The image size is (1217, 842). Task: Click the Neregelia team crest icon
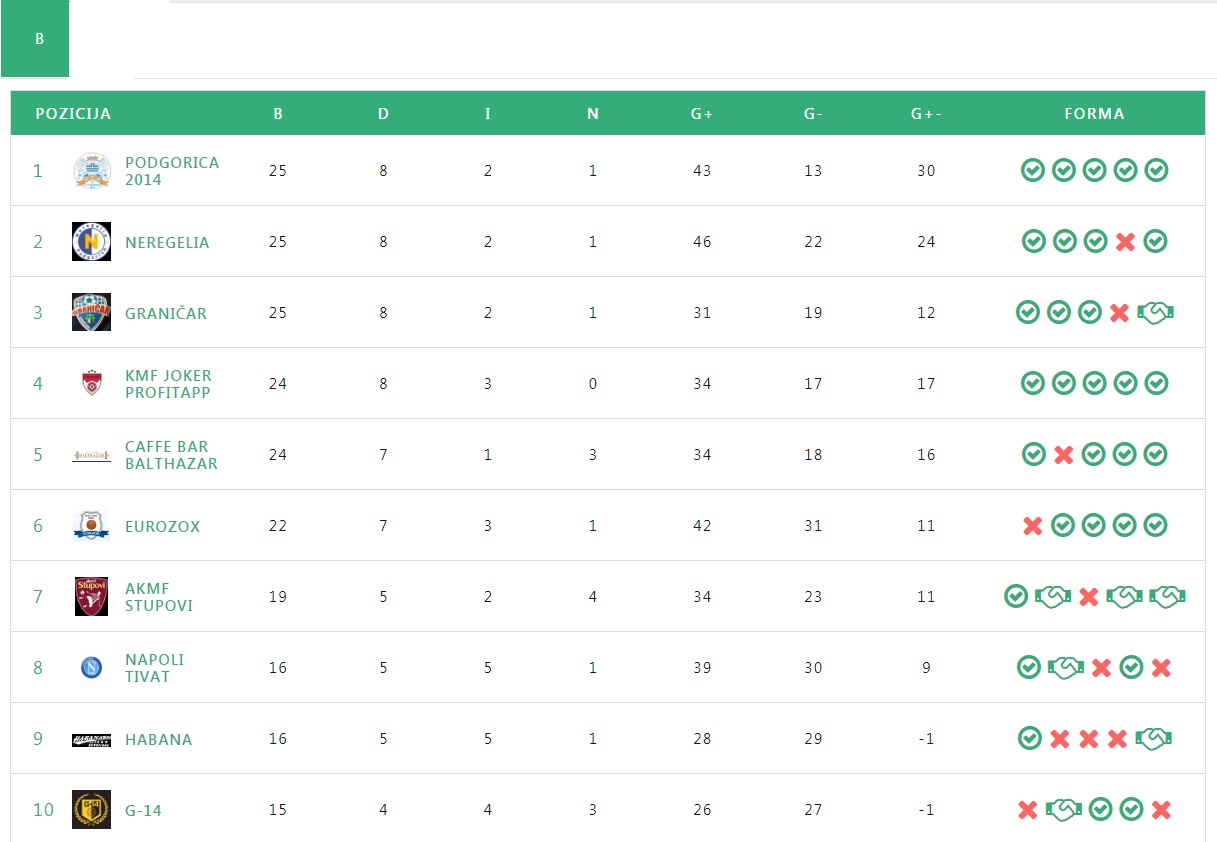coord(92,242)
